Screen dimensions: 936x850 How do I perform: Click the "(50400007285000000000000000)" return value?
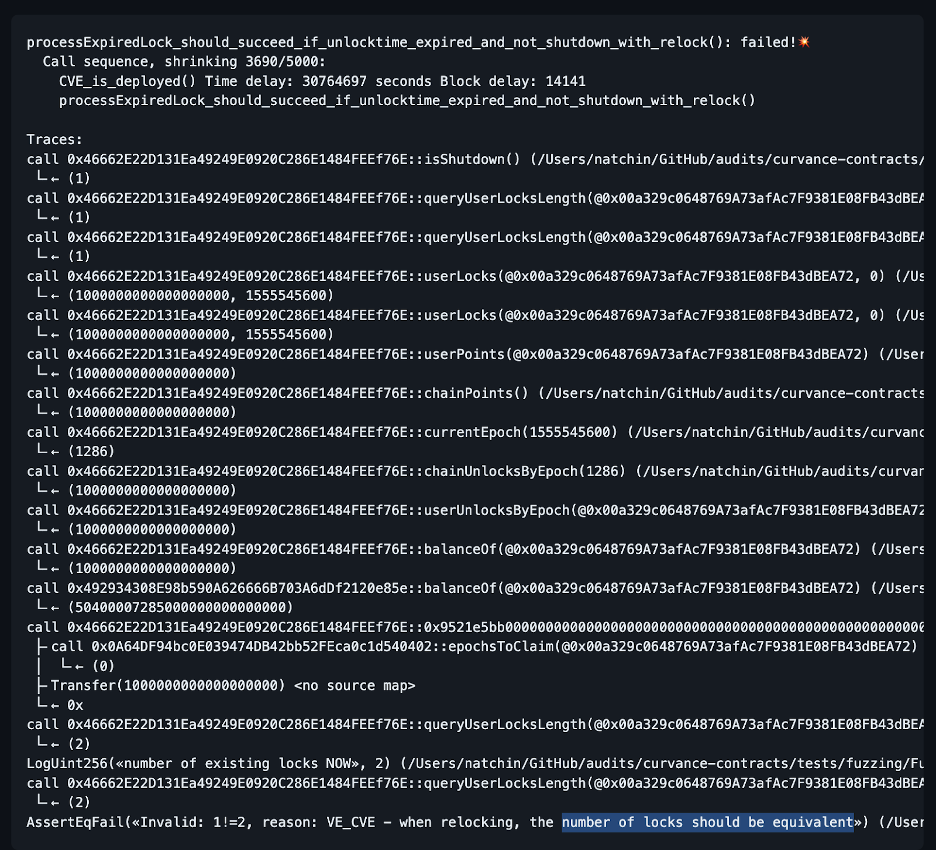pyautogui.click(x=178, y=607)
